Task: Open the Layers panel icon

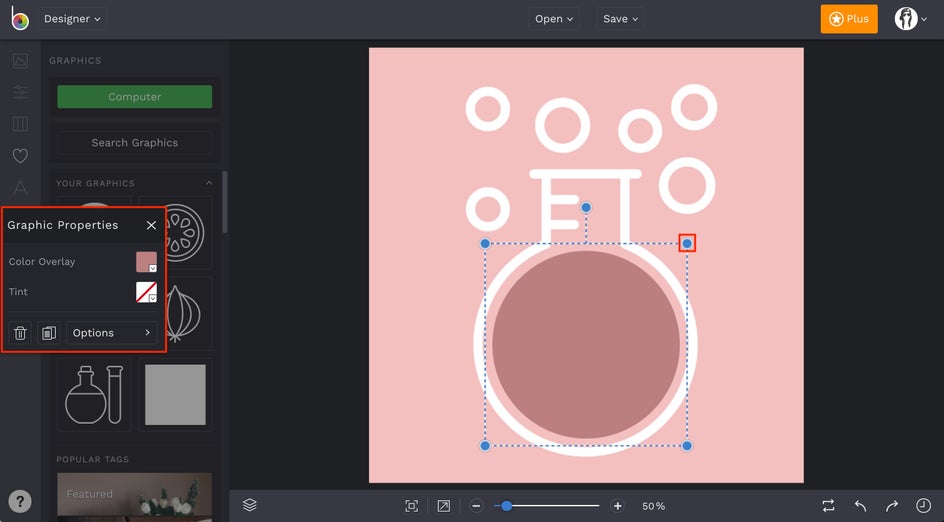Action: tap(250, 506)
